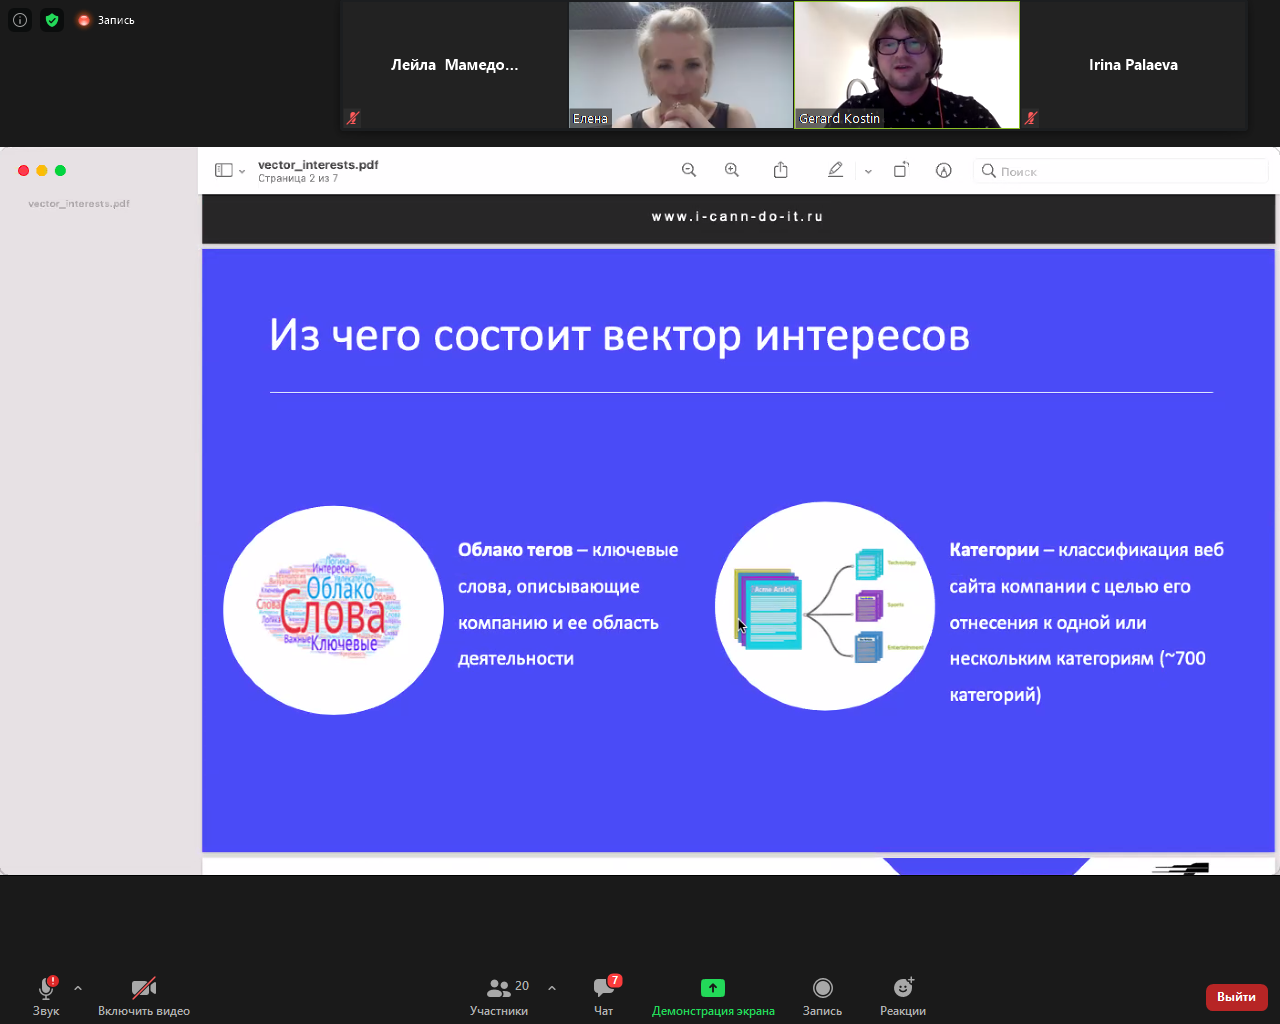Click the Zoom out magnifier icon
Viewport: 1280px width, 1024px height.
click(x=689, y=170)
